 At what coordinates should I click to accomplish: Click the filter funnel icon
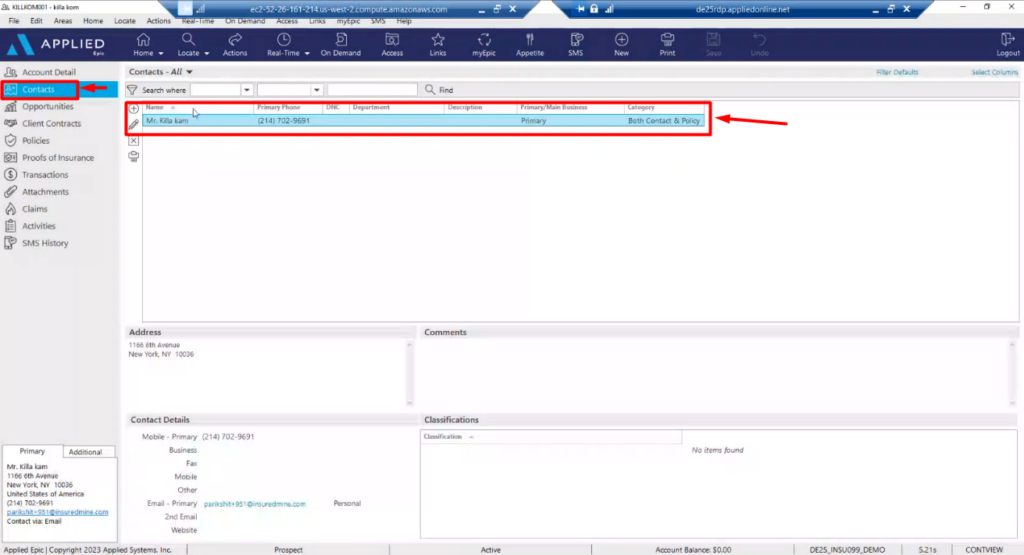tap(132, 89)
